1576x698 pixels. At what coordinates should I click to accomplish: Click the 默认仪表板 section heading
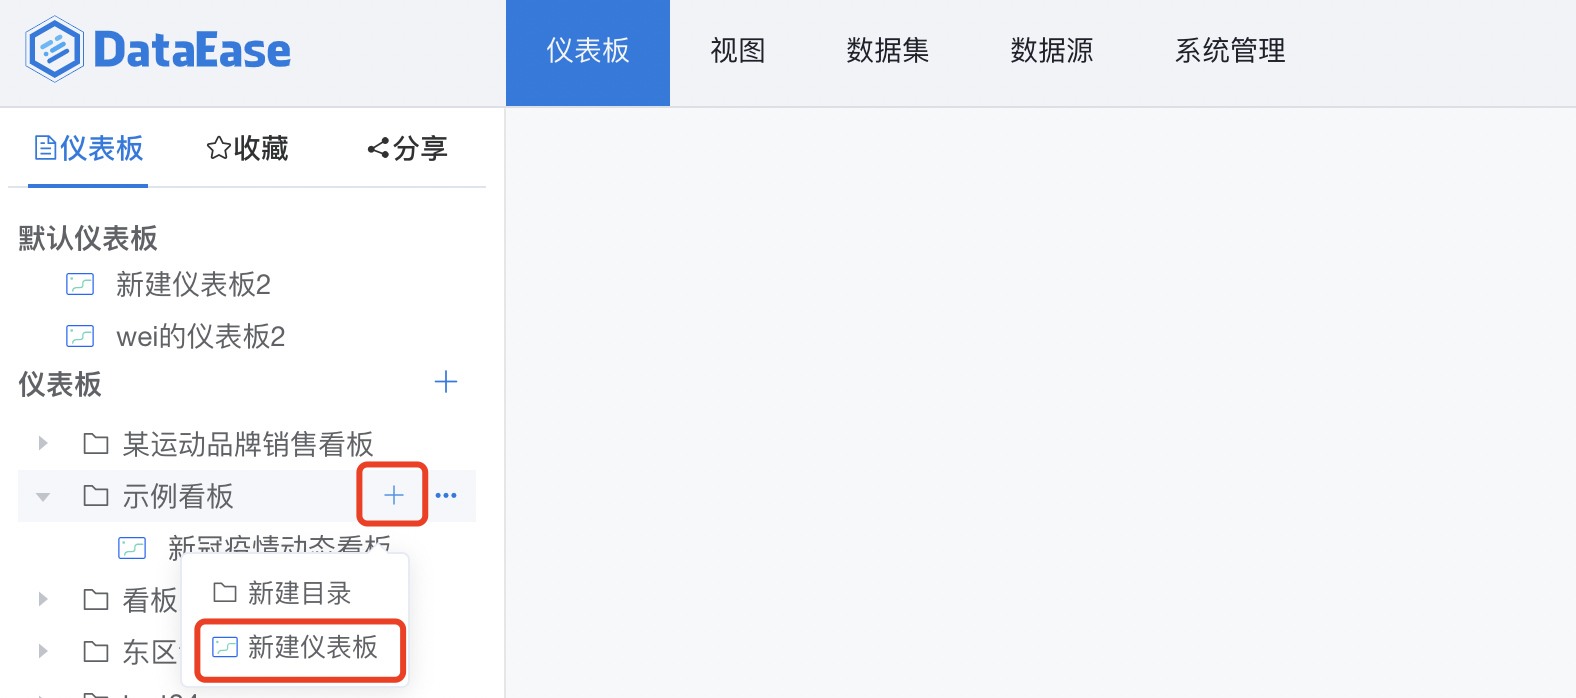pyautogui.click(x=88, y=238)
